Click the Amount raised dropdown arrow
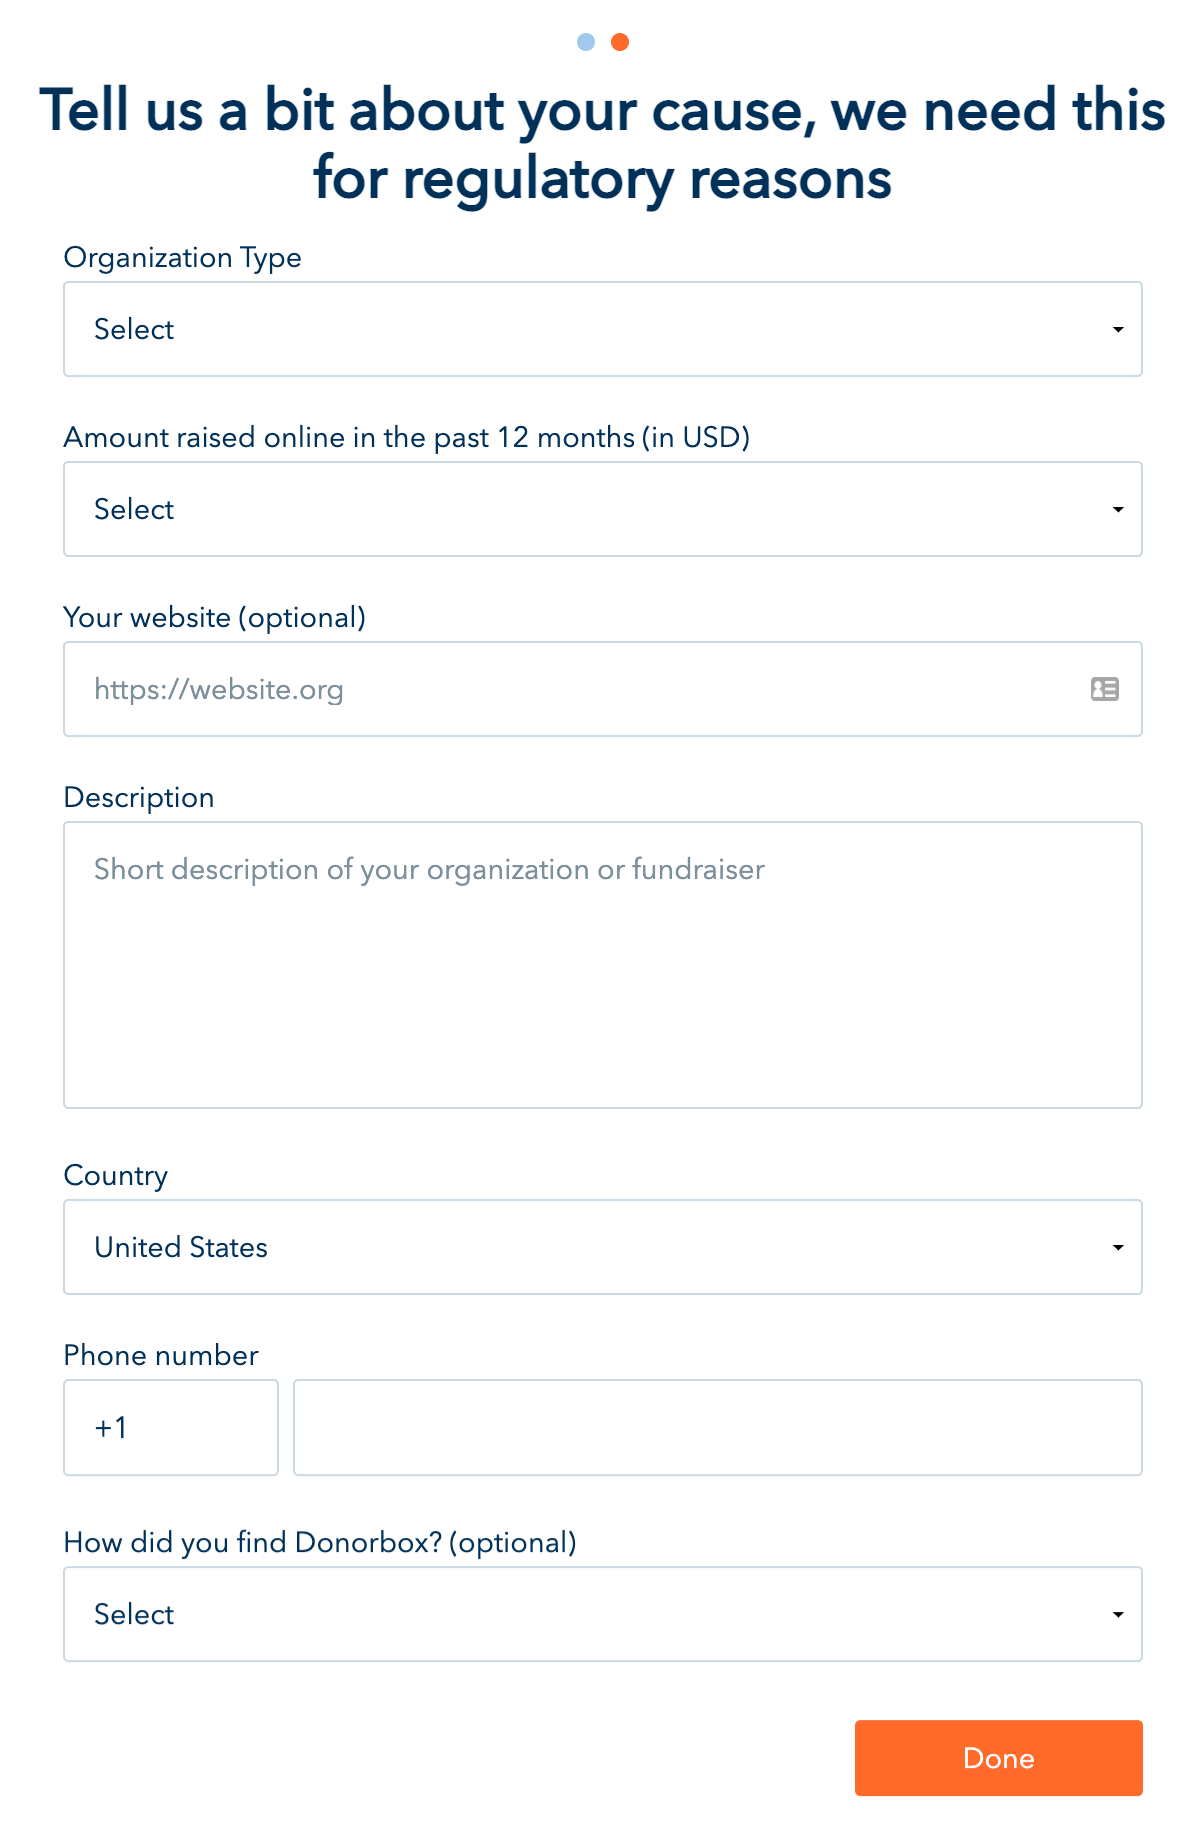 pyautogui.click(x=1118, y=510)
